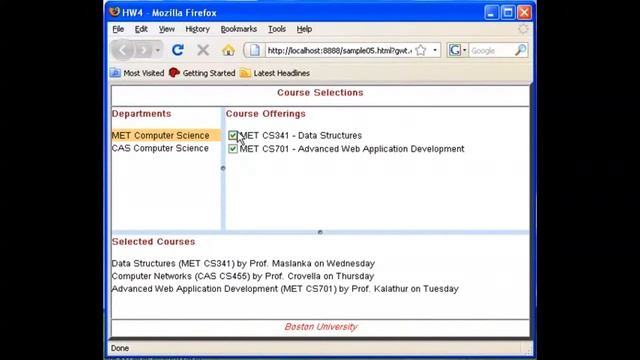640x360 pixels.
Task: Grab the horizontal splitter handle above Selected Courses
Action: pyautogui.click(x=320, y=232)
